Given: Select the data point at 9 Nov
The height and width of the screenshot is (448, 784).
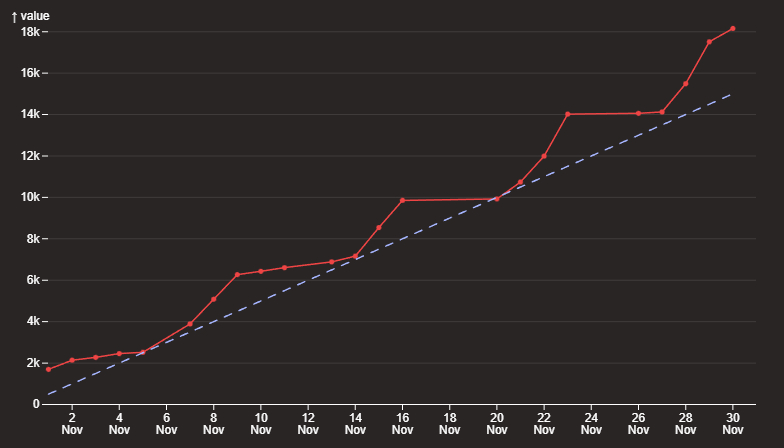Looking at the screenshot, I should (x=237, y=275).
